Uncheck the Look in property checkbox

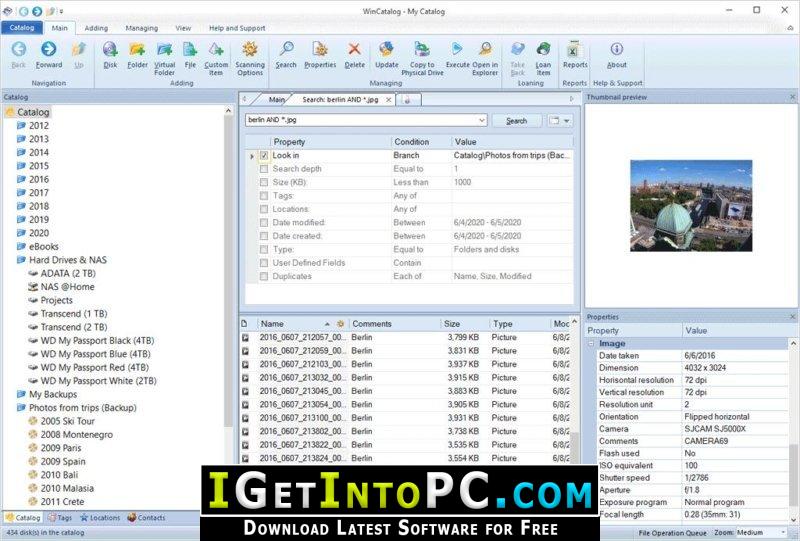(264, 155)
